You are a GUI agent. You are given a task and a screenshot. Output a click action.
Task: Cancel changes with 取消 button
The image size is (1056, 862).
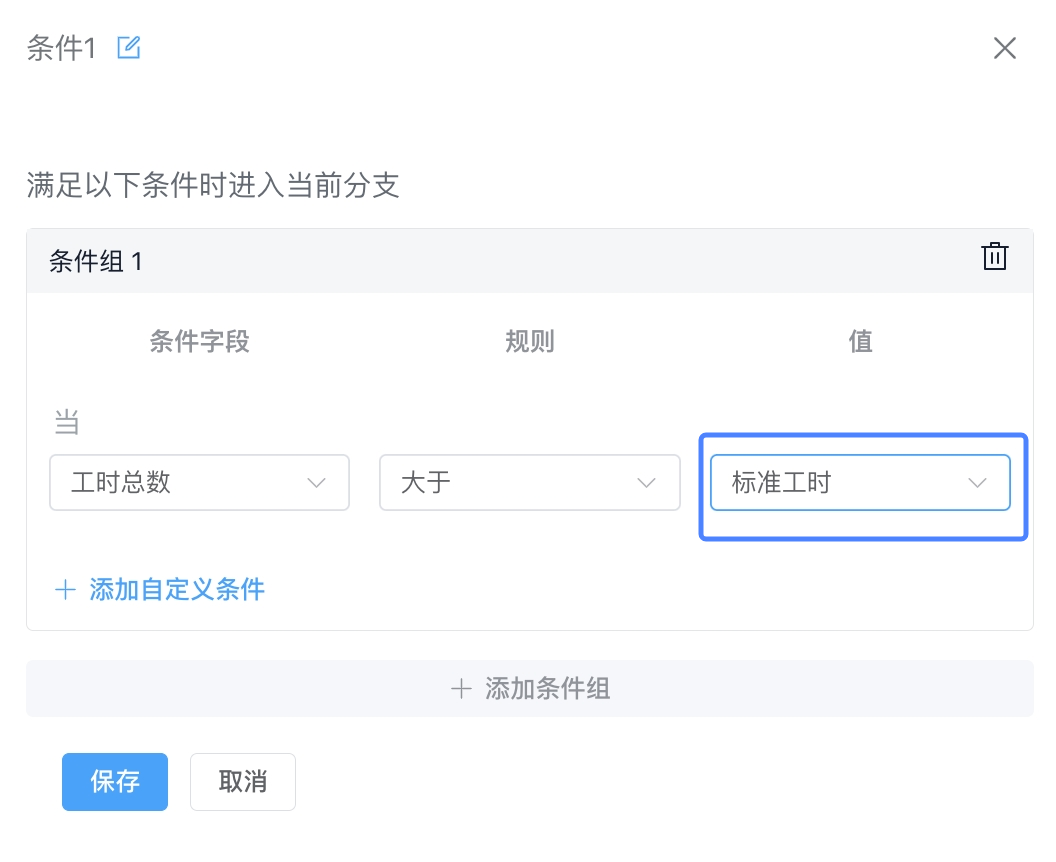[242, 781]
